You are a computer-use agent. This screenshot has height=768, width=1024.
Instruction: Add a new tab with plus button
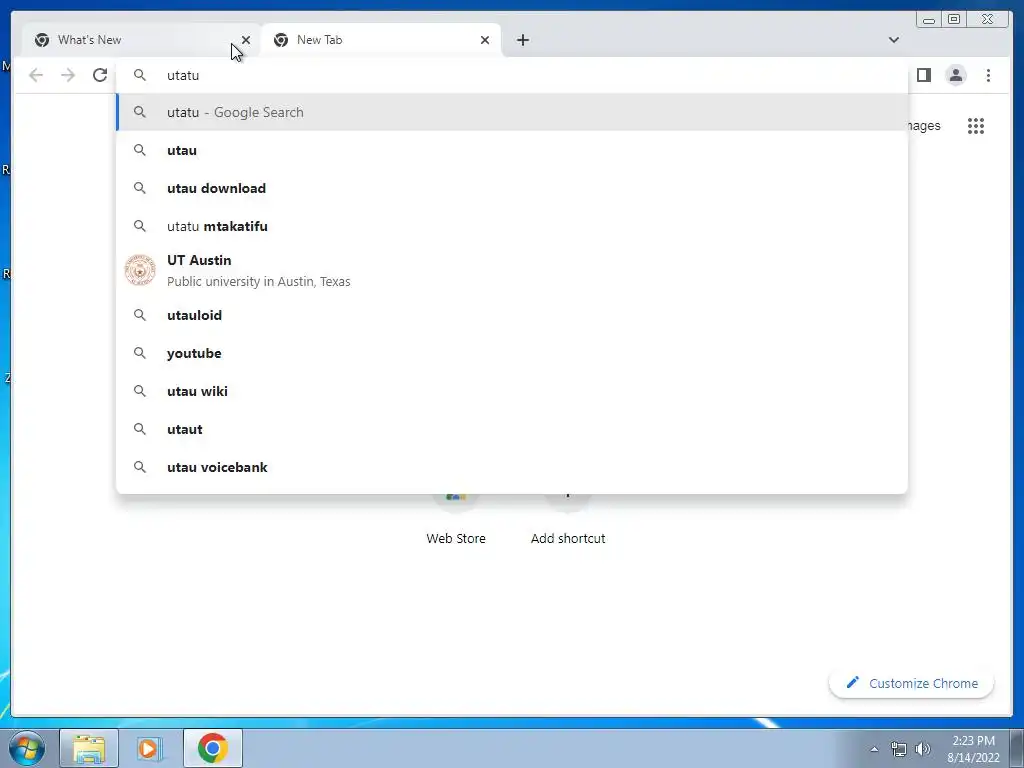[522, 40]
